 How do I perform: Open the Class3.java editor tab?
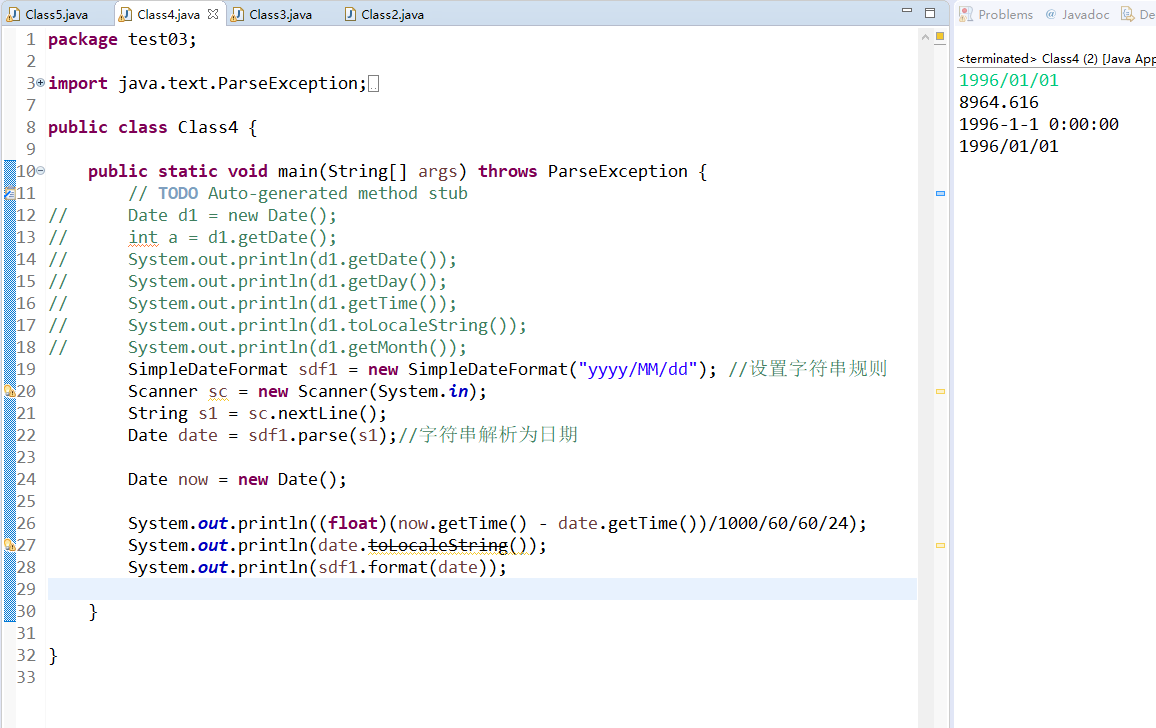[x=271, y=14]
